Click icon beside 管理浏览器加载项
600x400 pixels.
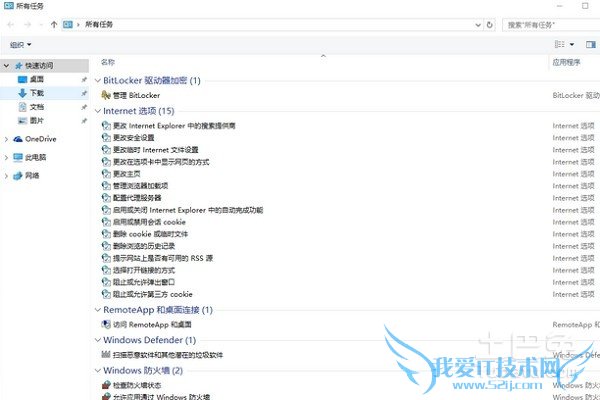click(106, 186)
